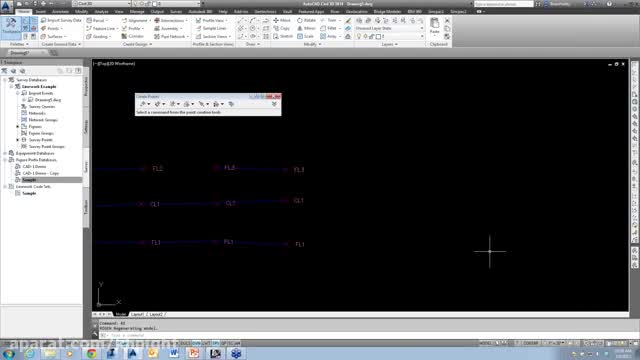Click the Corridor tool in Create Design

tap(133, 36)
